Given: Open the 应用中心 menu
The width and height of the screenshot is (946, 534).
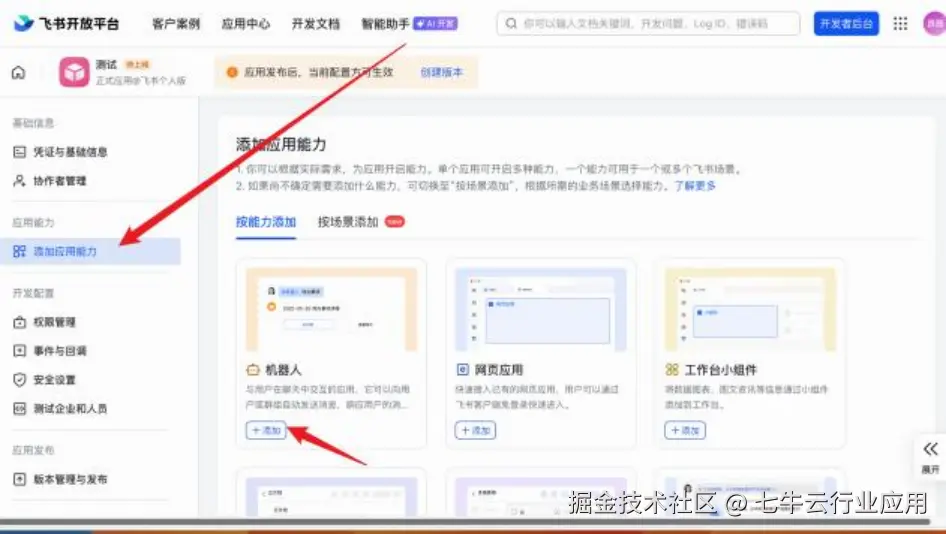Looking at the screenshot, I should click(246, 24).
